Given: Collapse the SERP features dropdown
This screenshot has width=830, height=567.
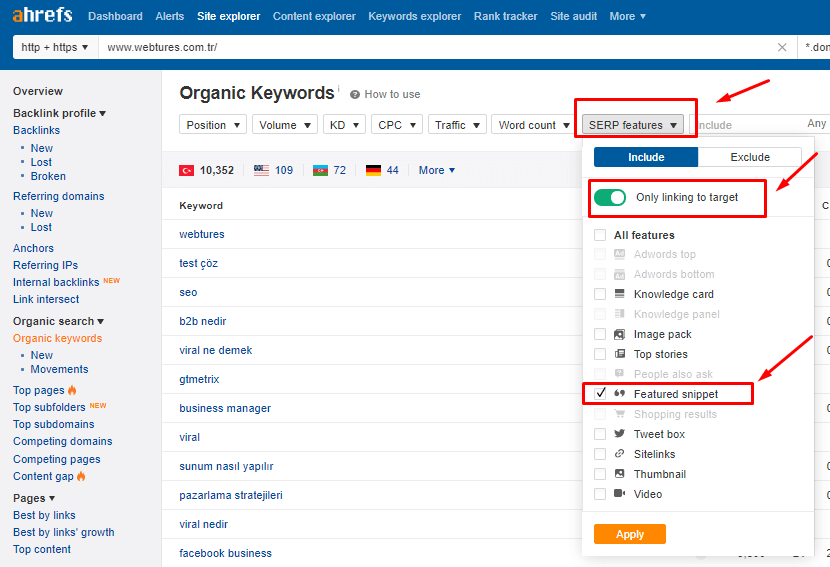Looking at the screenshot, I should pos(633,125).
